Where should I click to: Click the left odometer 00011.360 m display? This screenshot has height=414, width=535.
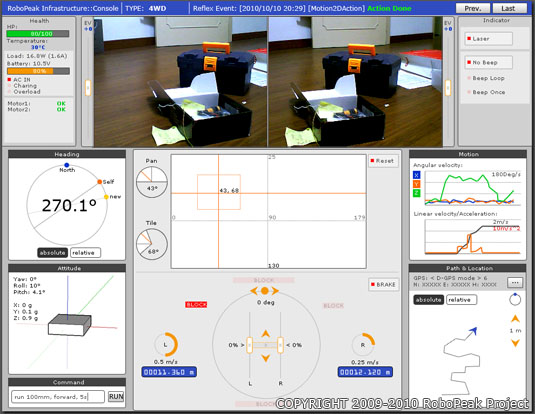click(x=169, y=372)
